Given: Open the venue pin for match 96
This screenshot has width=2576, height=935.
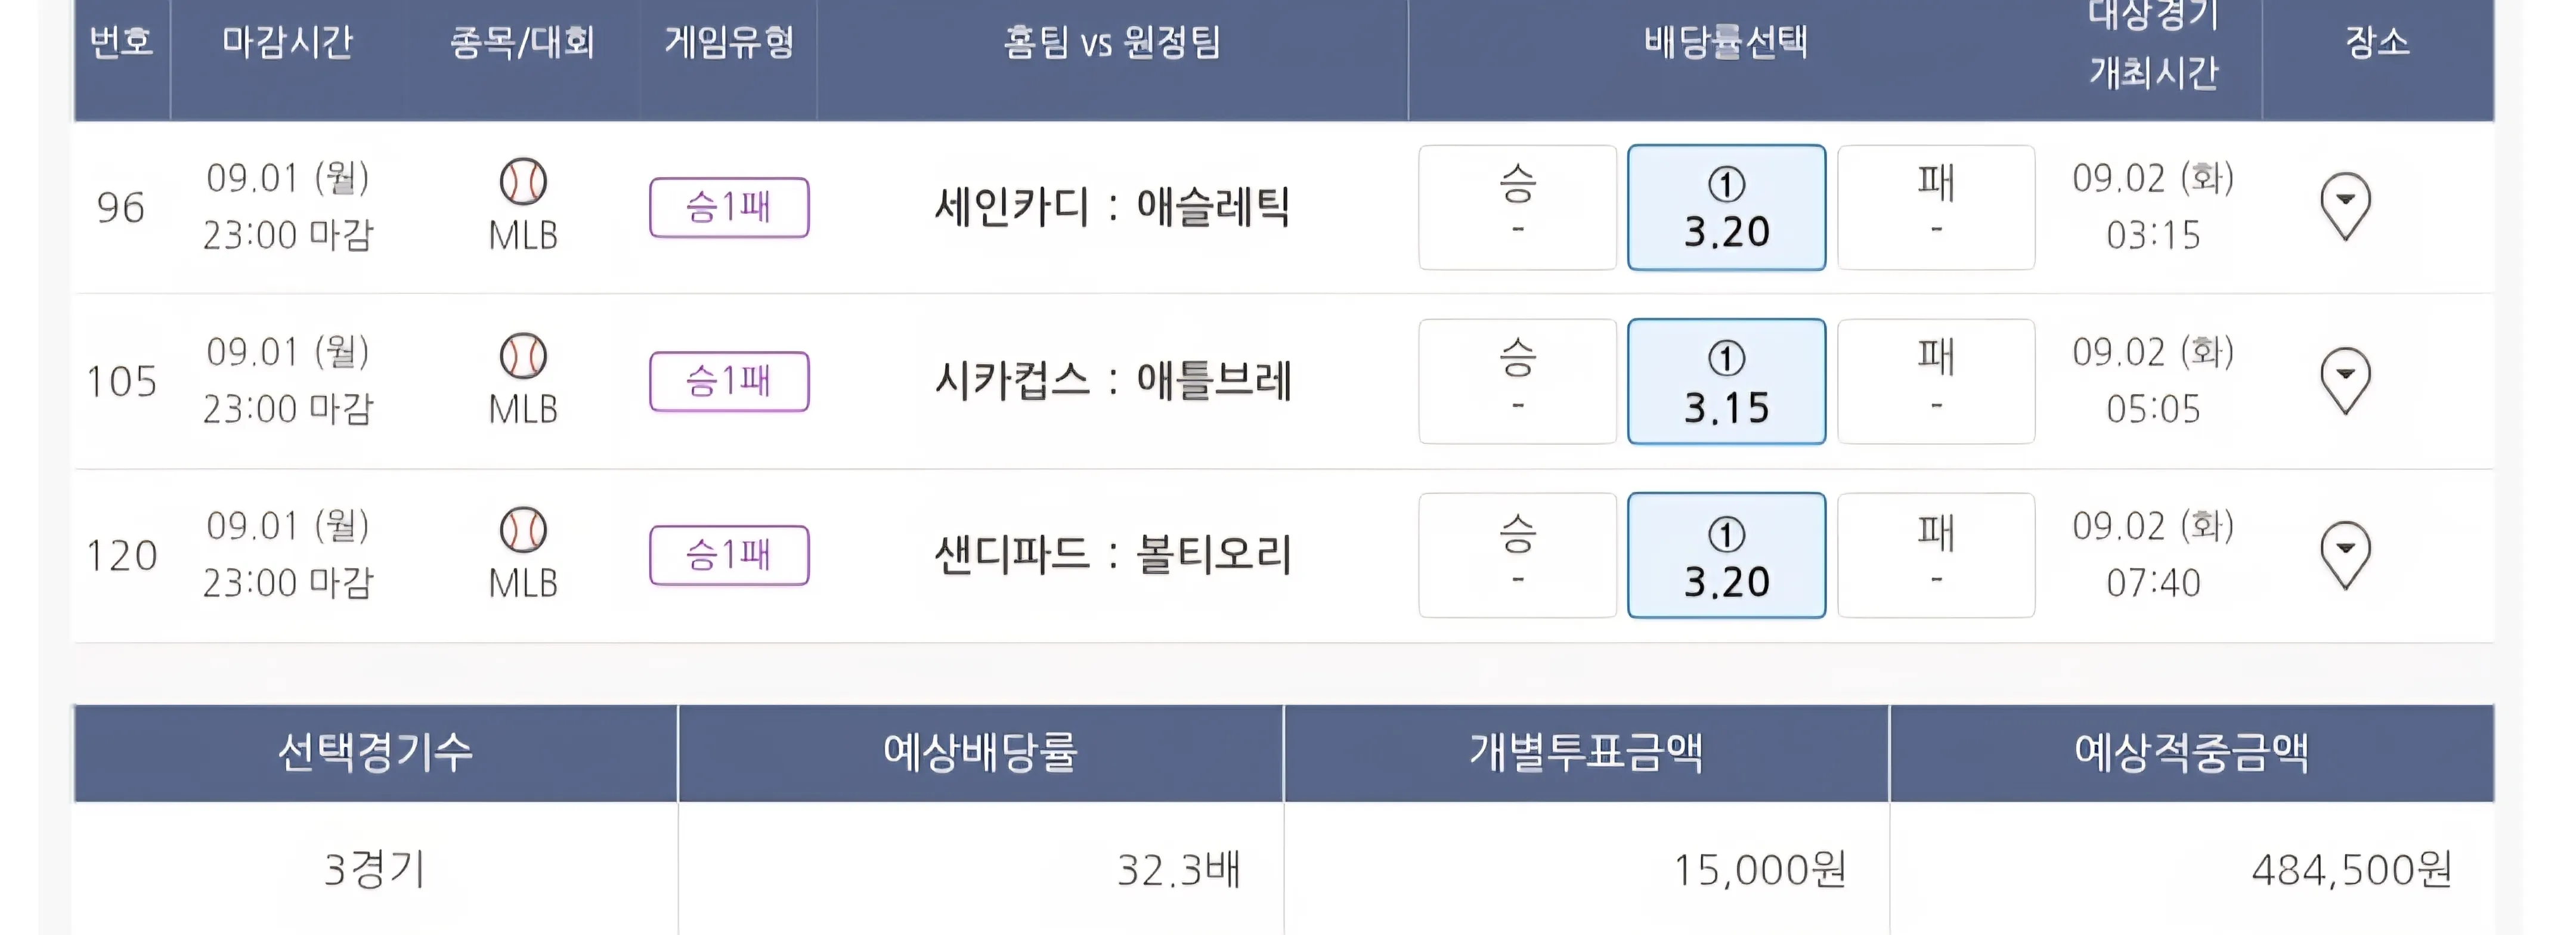Looking at the screenshot, I should click(x=2344, y=206).
